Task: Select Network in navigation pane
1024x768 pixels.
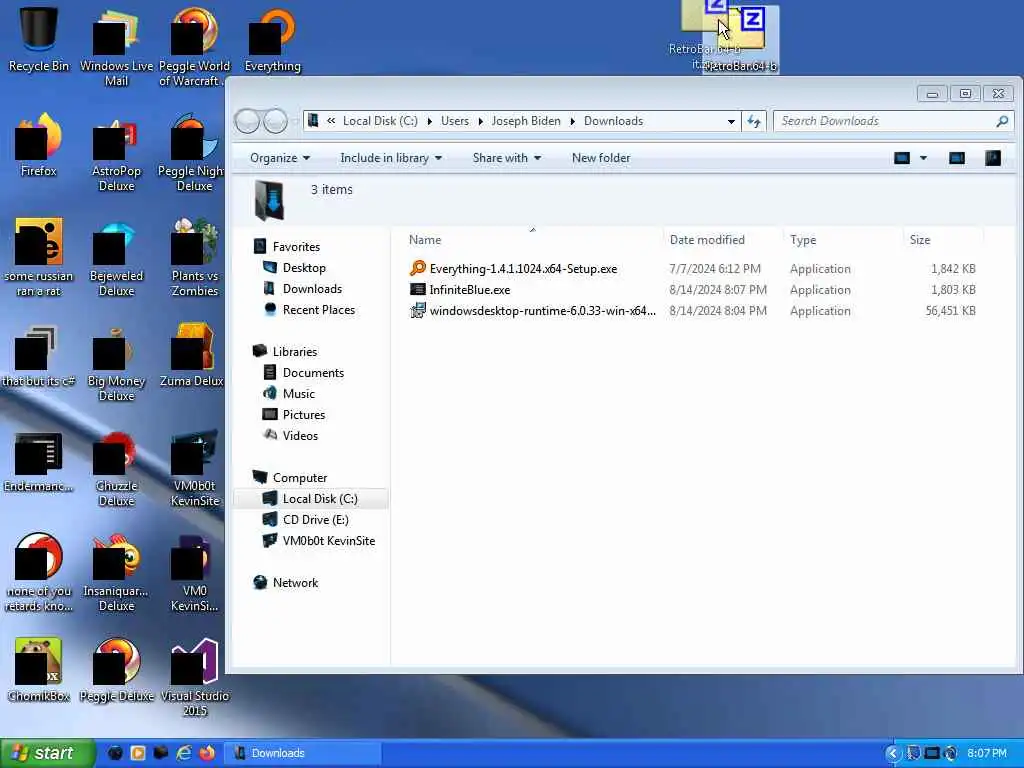Action: 295,583
